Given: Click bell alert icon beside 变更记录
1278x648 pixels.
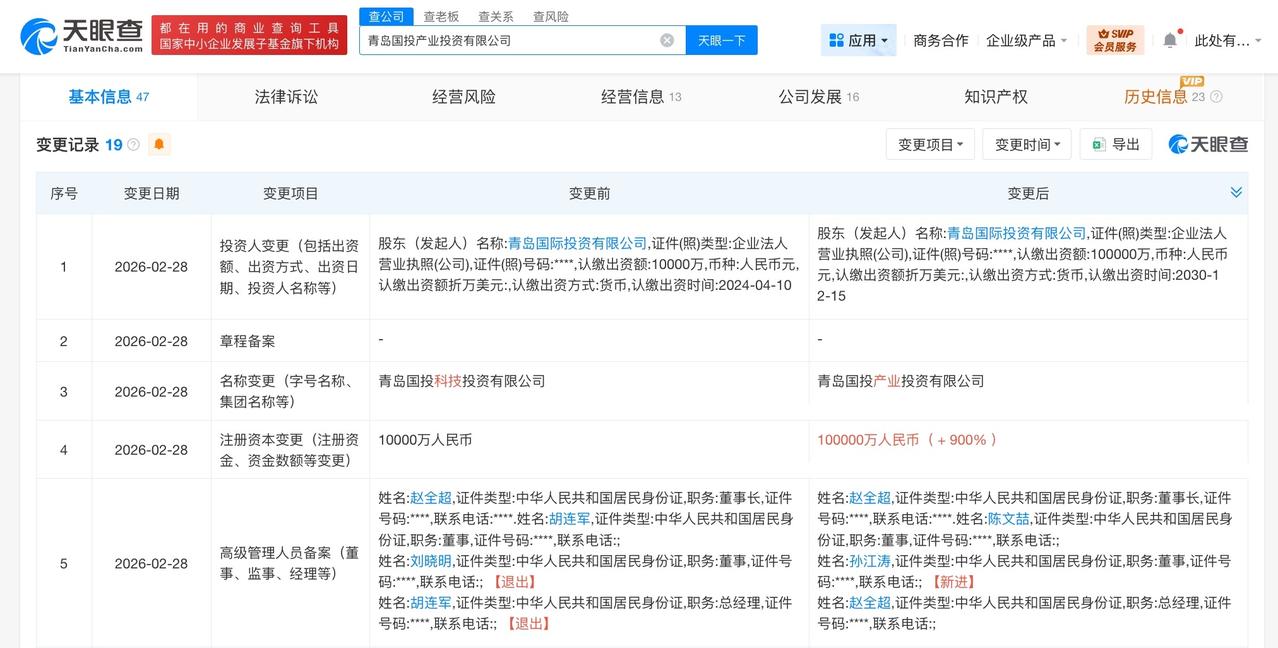Looking at the screenshot, I should pos(159,145).
